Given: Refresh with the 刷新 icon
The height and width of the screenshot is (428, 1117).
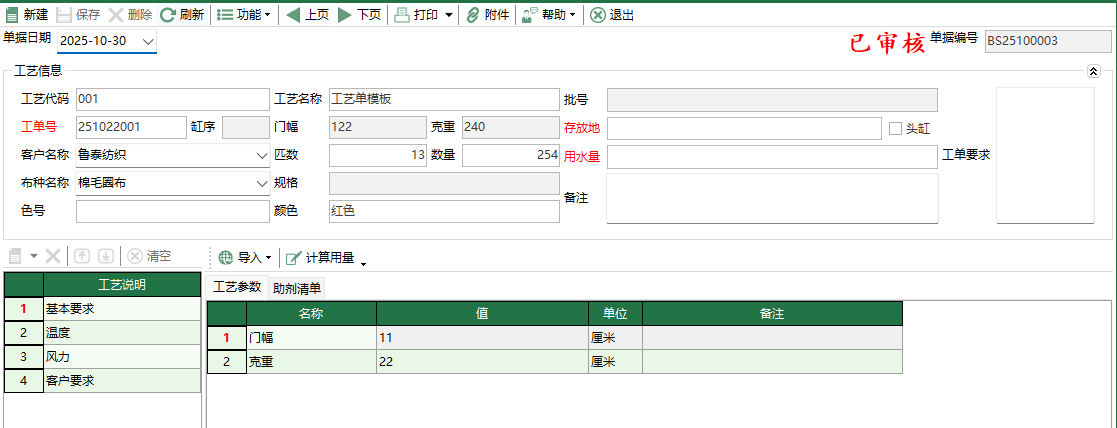Looking at the screenshot, I should click(167, 14).
